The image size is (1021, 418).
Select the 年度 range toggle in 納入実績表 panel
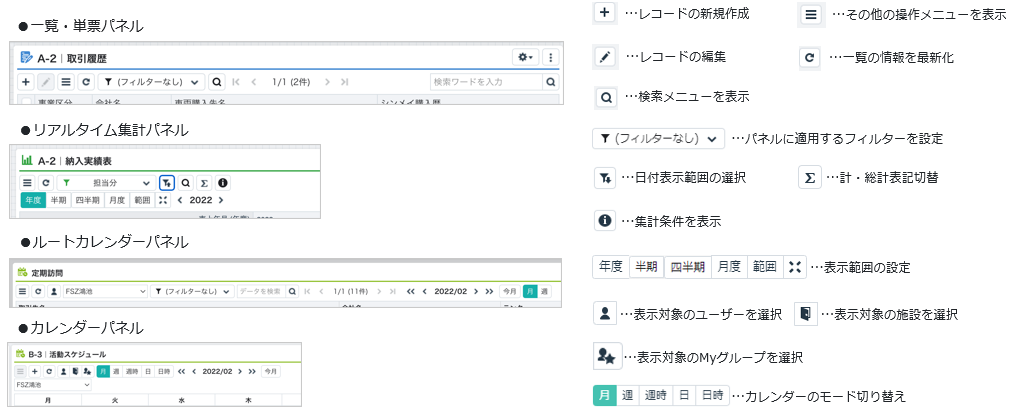32,200
